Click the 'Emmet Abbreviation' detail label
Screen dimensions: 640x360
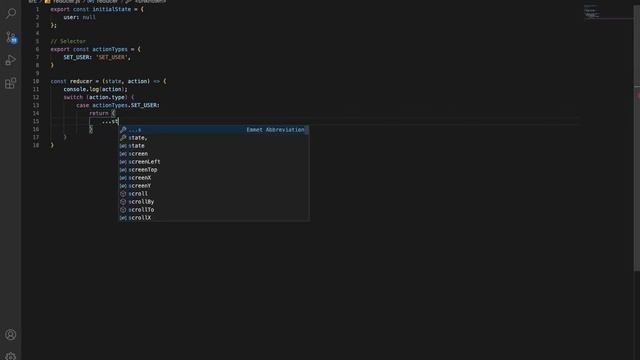click(275, 130)
